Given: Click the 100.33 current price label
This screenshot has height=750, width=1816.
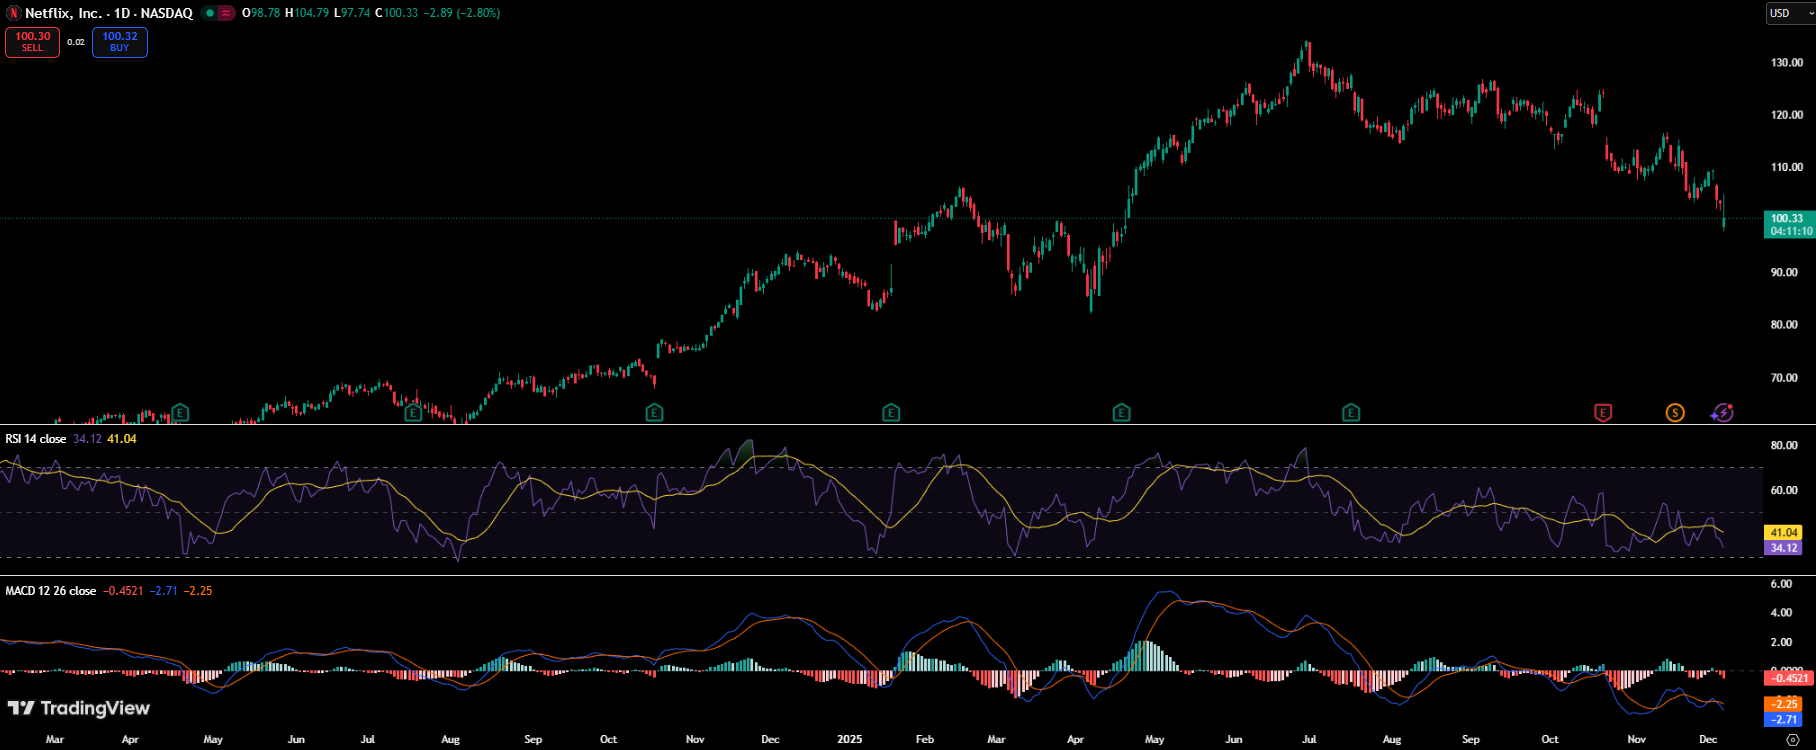Looking at the screenshot, I should (x=1786, y=218).
